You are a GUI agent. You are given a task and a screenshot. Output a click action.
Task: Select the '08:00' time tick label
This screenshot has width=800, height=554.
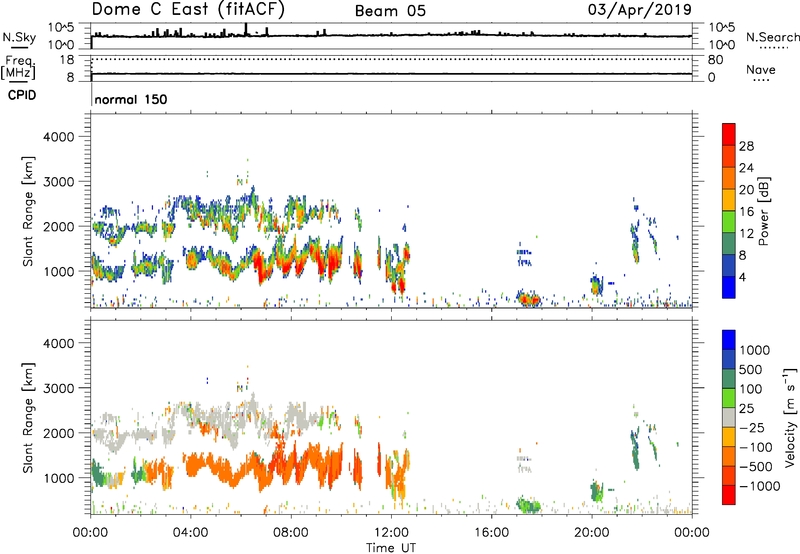click(291, 533)
